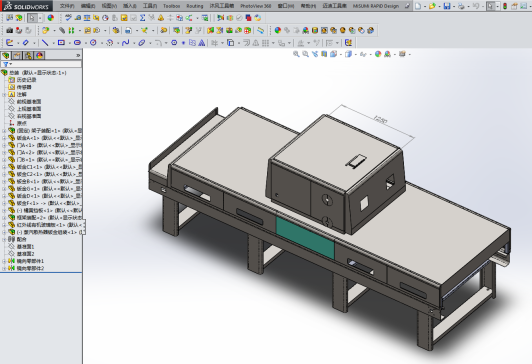Select the Spline sketch tool
Screen dimensions: 532x364
[126, 43]
